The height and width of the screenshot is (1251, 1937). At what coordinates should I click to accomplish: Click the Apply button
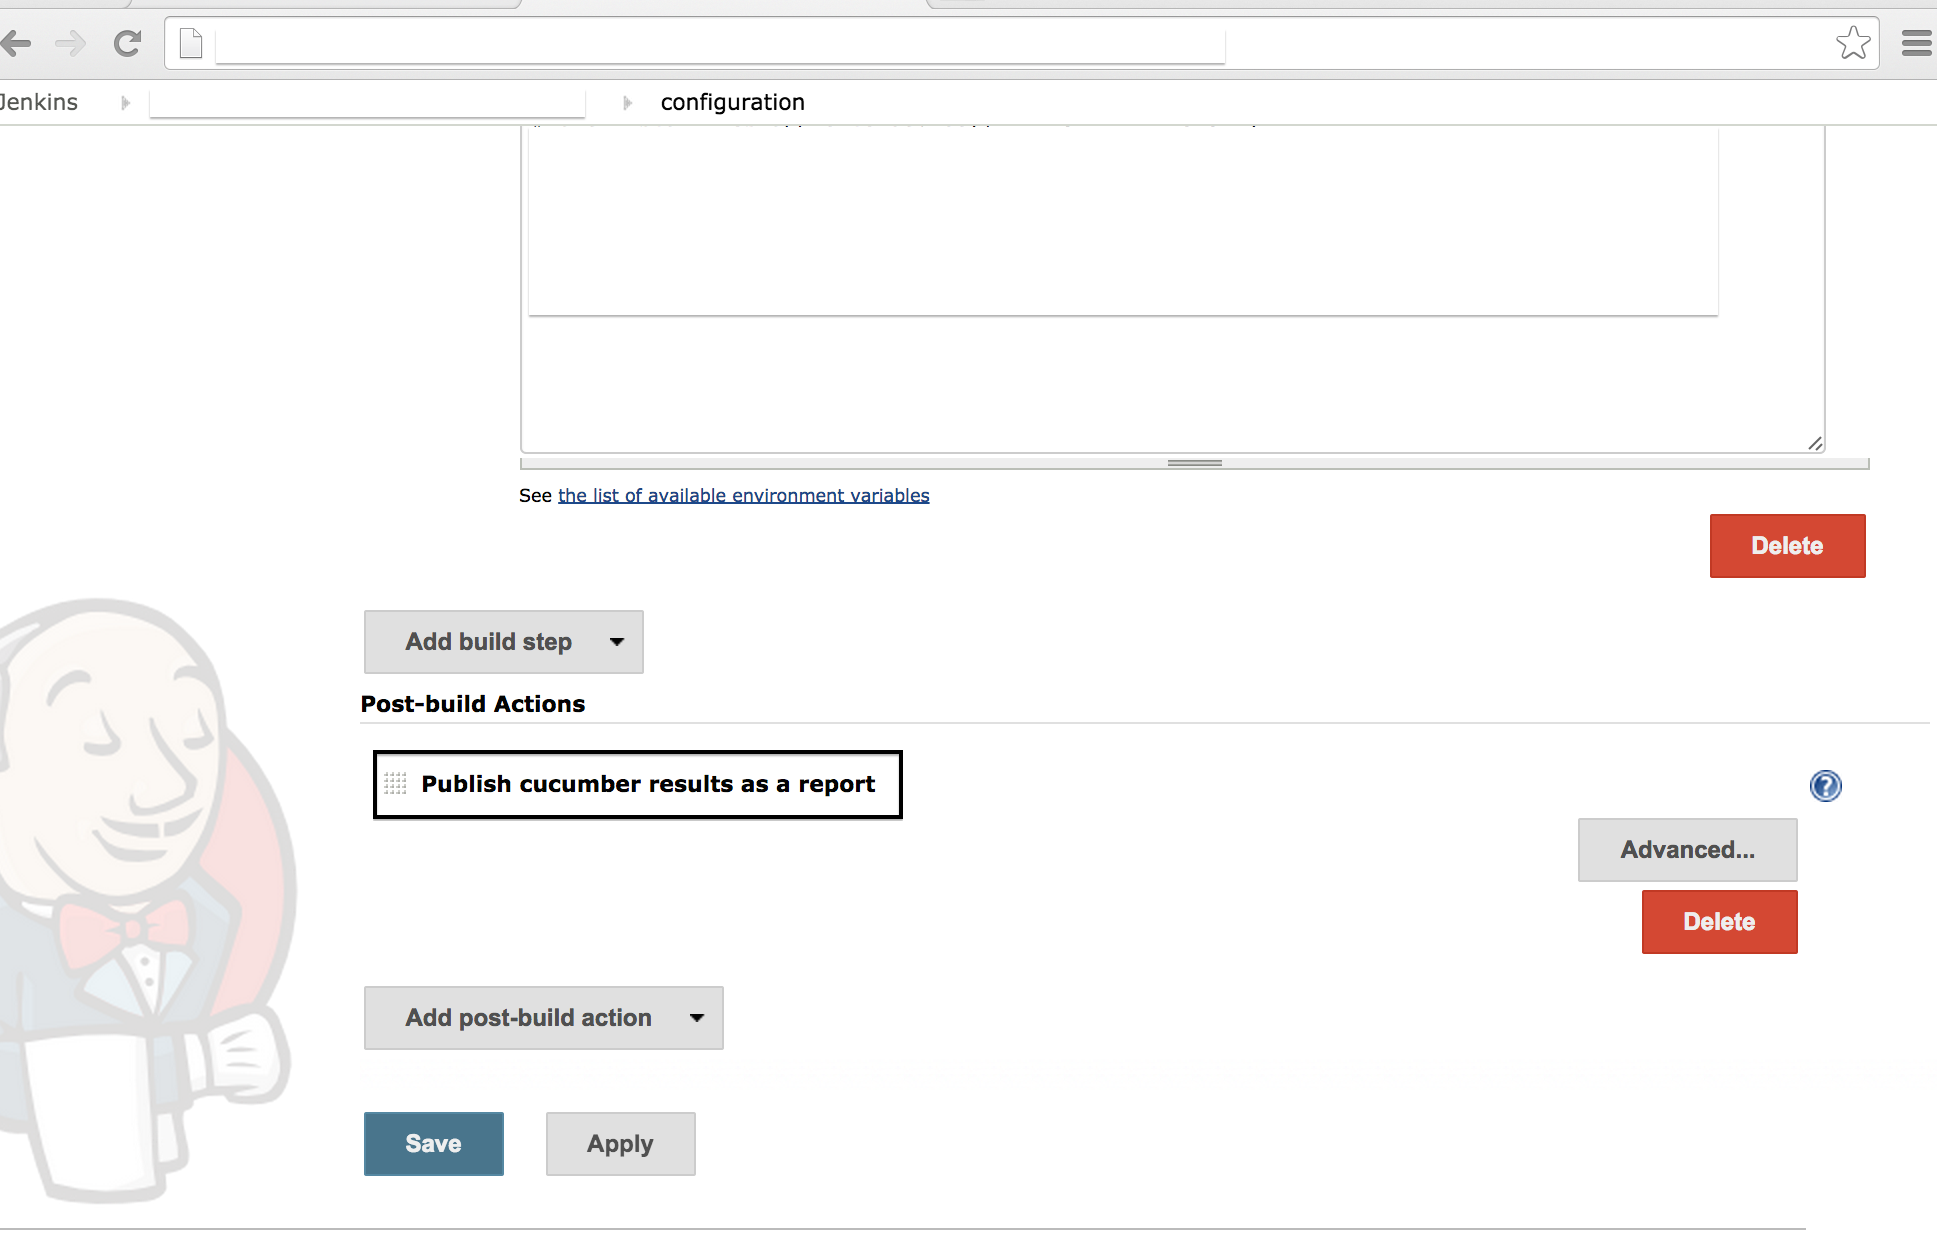coord(620,1144)
